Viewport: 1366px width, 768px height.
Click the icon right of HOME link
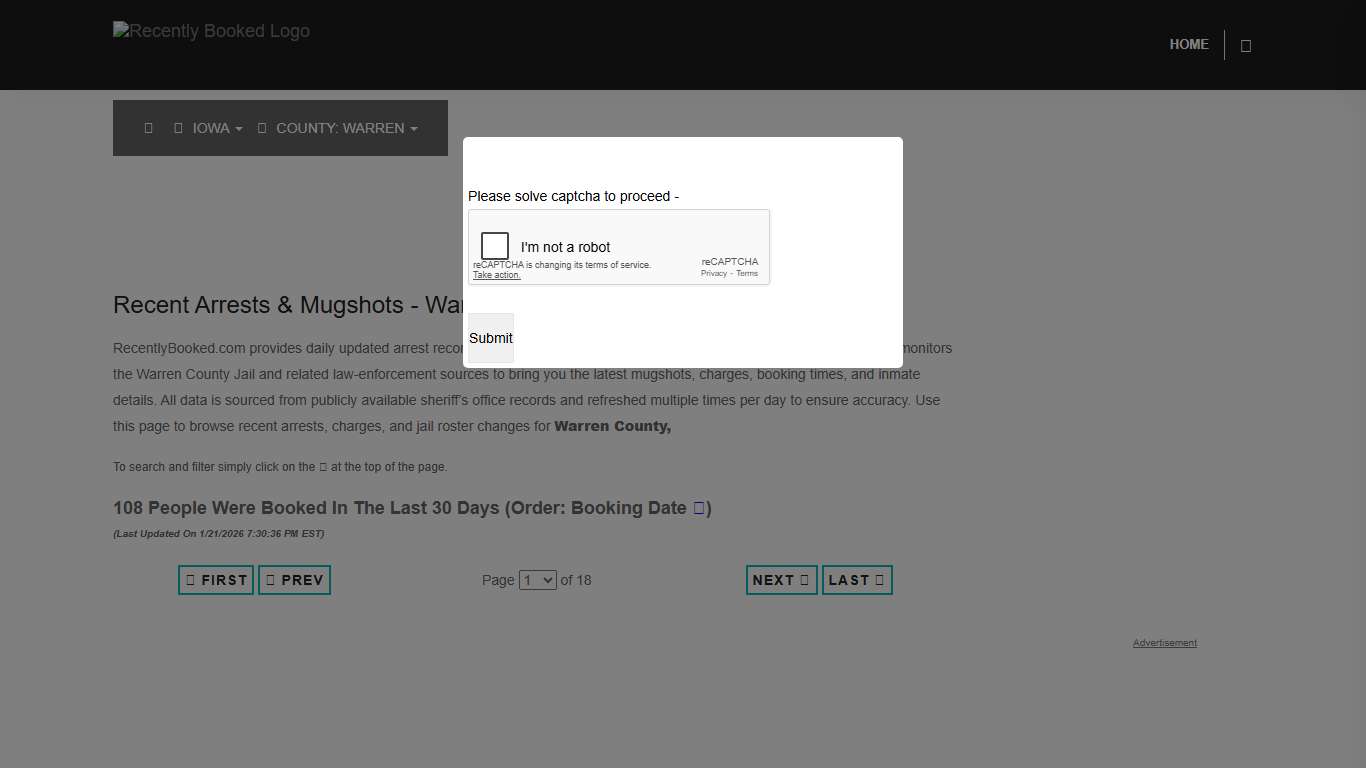click(1245, 45)
